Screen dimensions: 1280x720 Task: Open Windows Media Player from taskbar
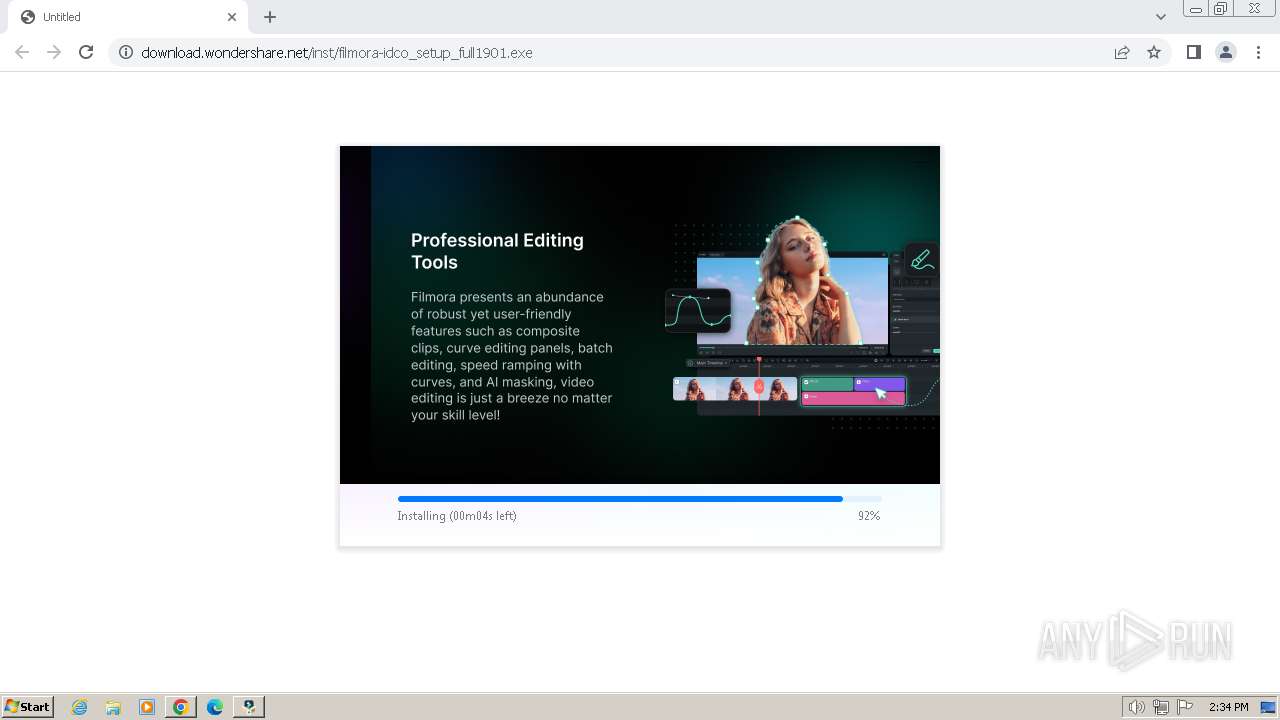point(147,707)
